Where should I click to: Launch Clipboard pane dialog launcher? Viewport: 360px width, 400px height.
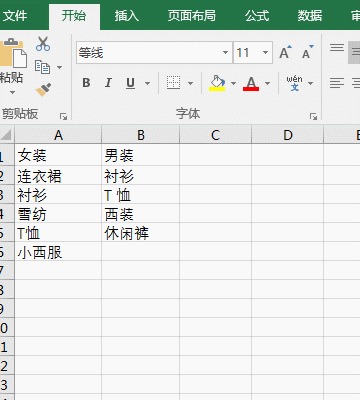(x=63, y=116)
